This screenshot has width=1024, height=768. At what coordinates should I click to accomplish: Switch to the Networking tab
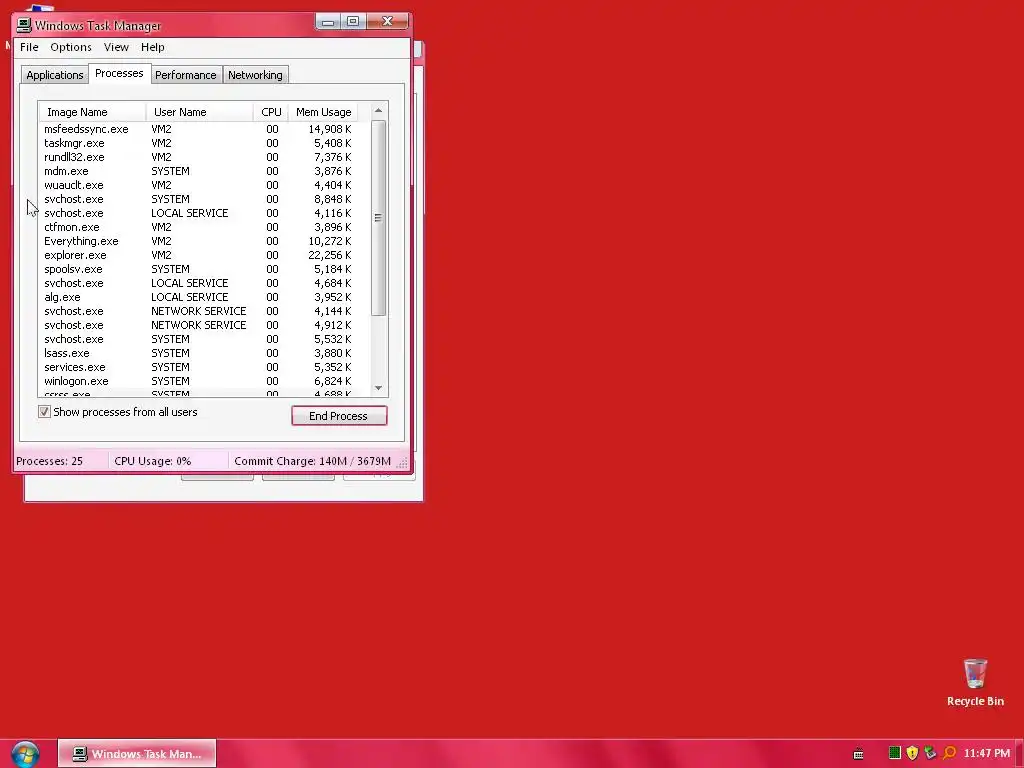coord(255,75)
